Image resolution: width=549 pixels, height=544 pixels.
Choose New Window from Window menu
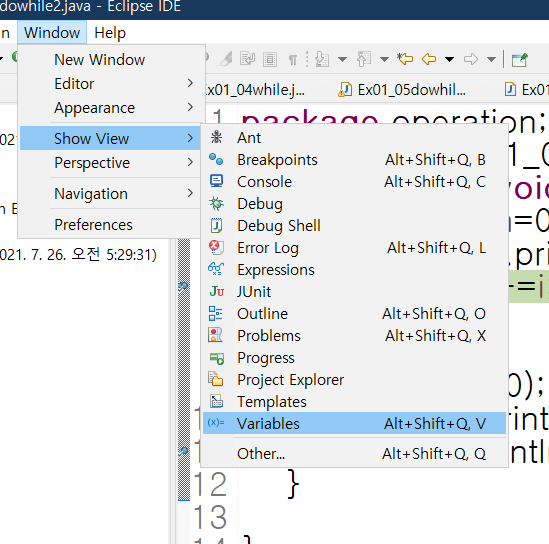pyautogui.click(x=110, y=59)
